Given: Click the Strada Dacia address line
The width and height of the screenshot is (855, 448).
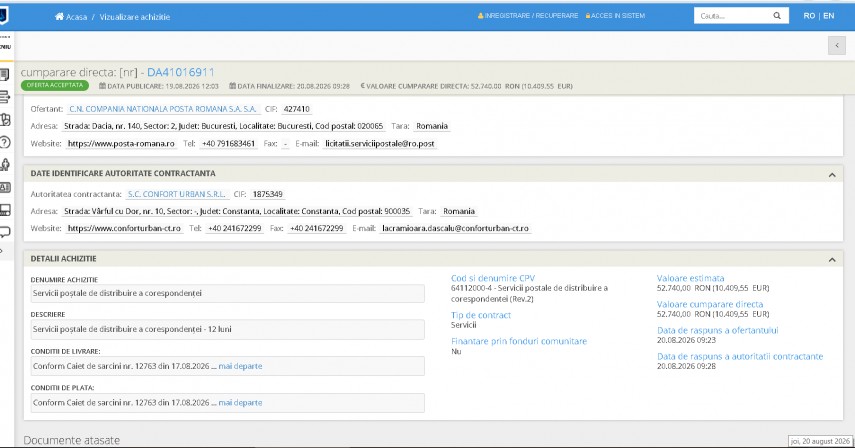Looking at the screenshot, I should point(224,126).
